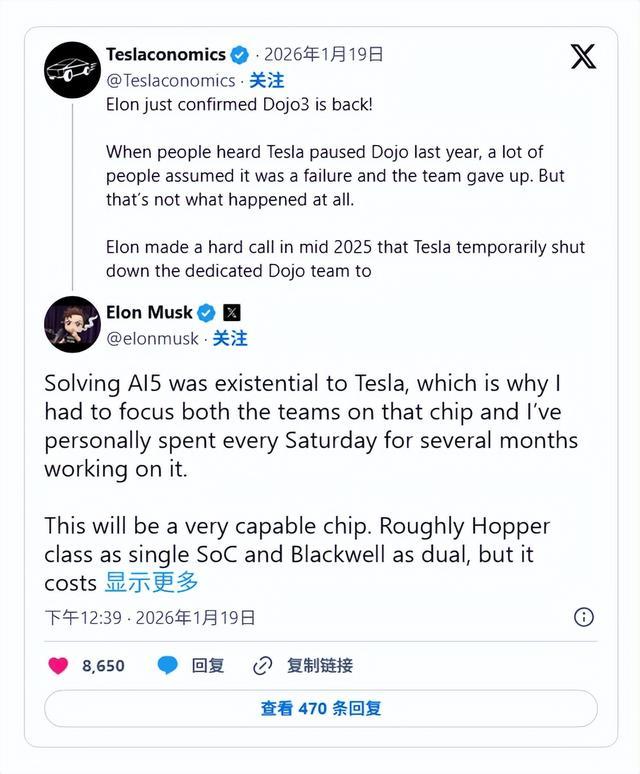Click the @elonmusk handle
The width and height of the screenshot is (640, 774).
tap(153, 338)
